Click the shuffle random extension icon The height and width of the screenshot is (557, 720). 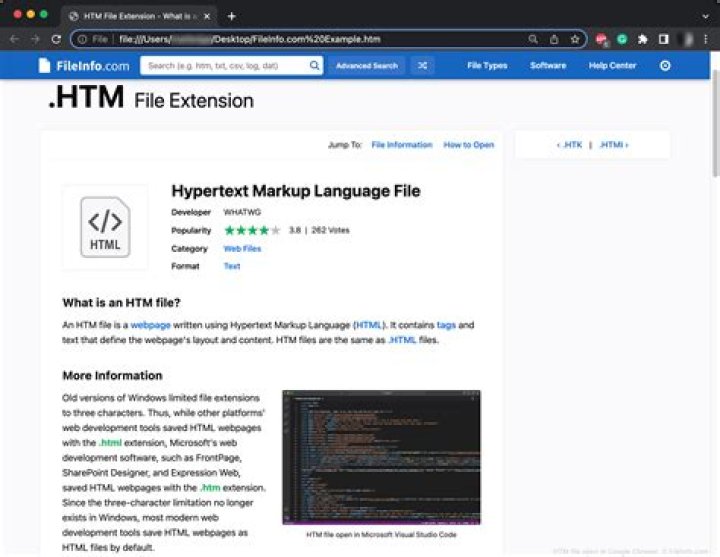[x=423, y=66]
